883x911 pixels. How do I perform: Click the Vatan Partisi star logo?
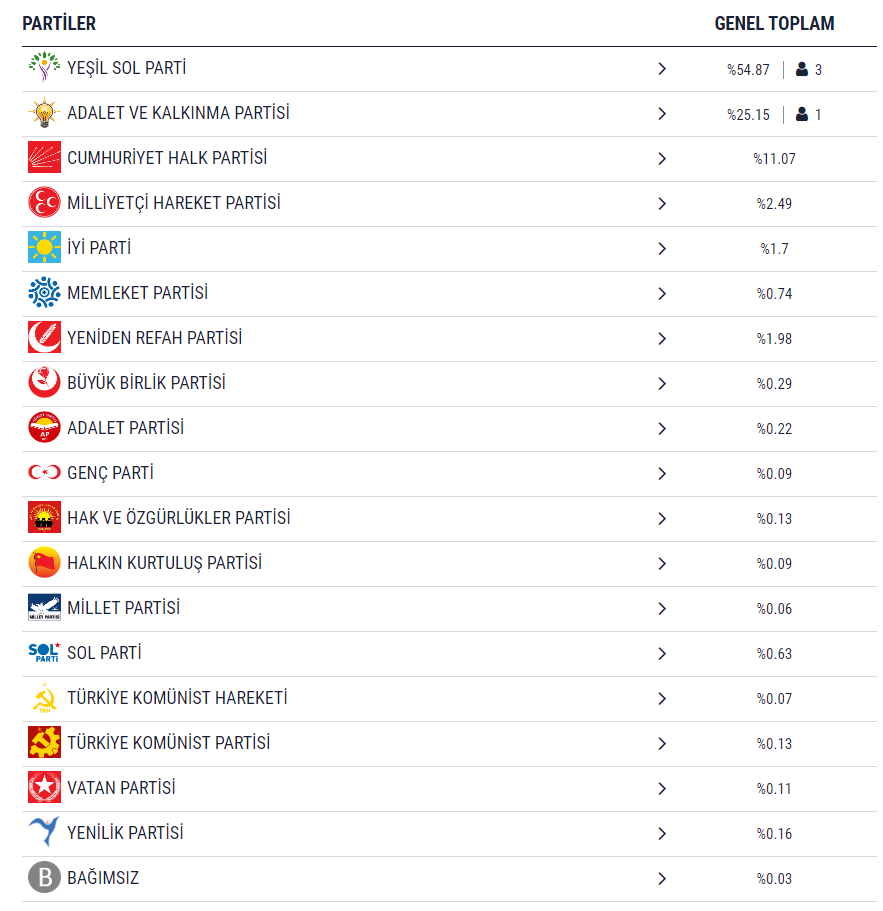tap(44, 788)
